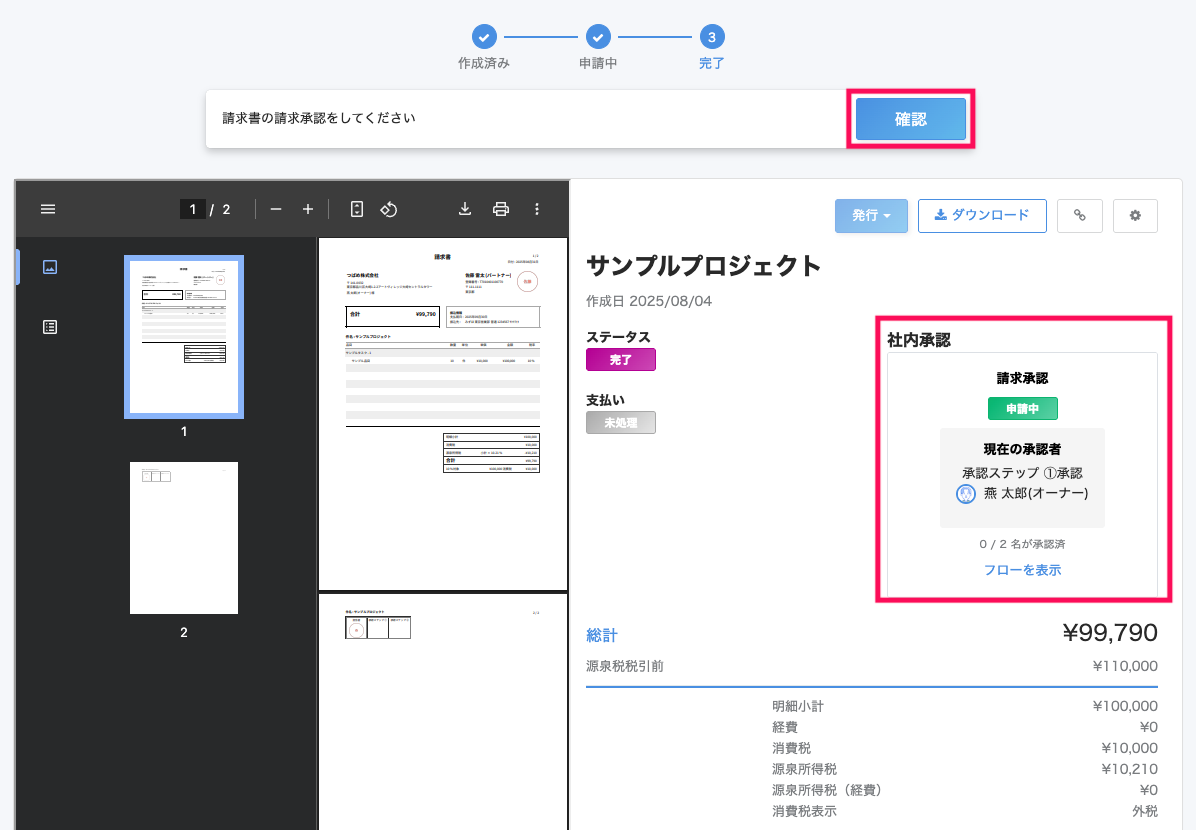Click the 源泉所得税 ¥10,210 value
1196x830 pixels.
click(1129, 769)
